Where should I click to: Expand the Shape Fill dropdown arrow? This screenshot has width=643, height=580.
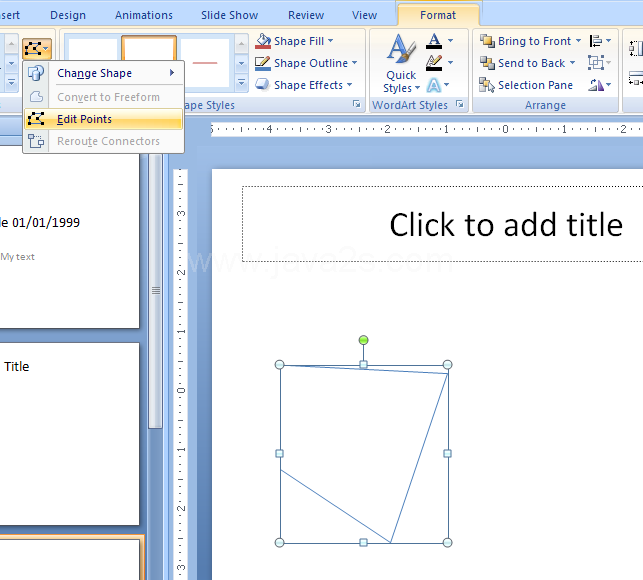pyautogui.click(x=331, y=41)
